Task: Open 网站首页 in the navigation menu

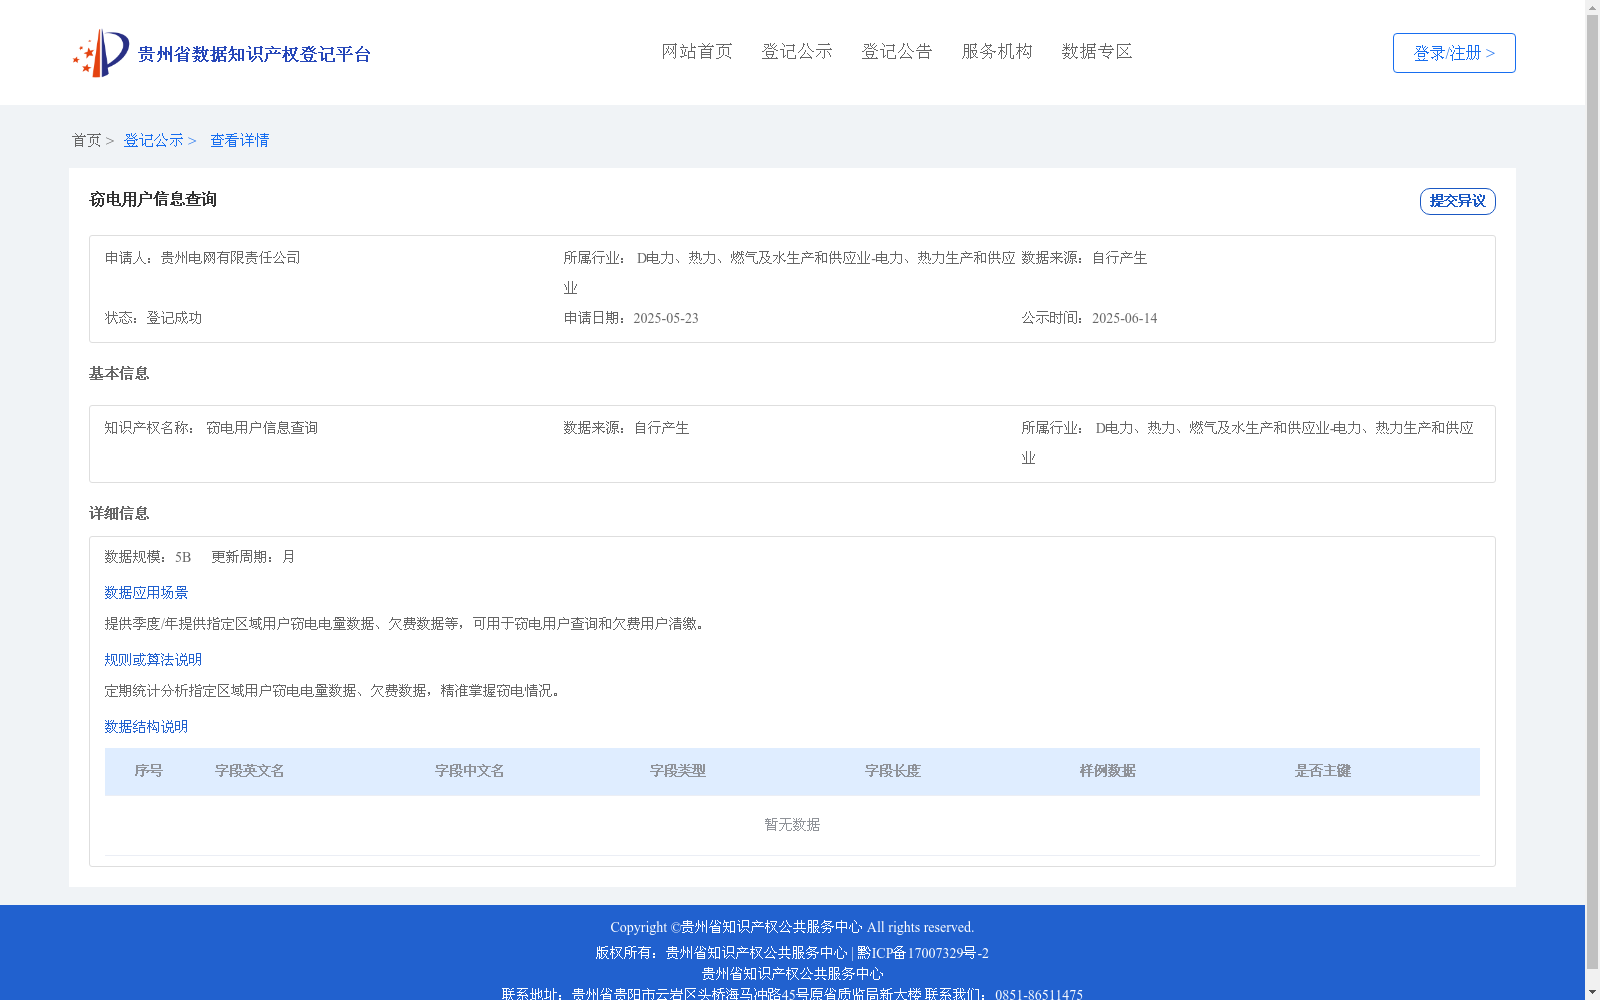Action: (x=697, y=52)
